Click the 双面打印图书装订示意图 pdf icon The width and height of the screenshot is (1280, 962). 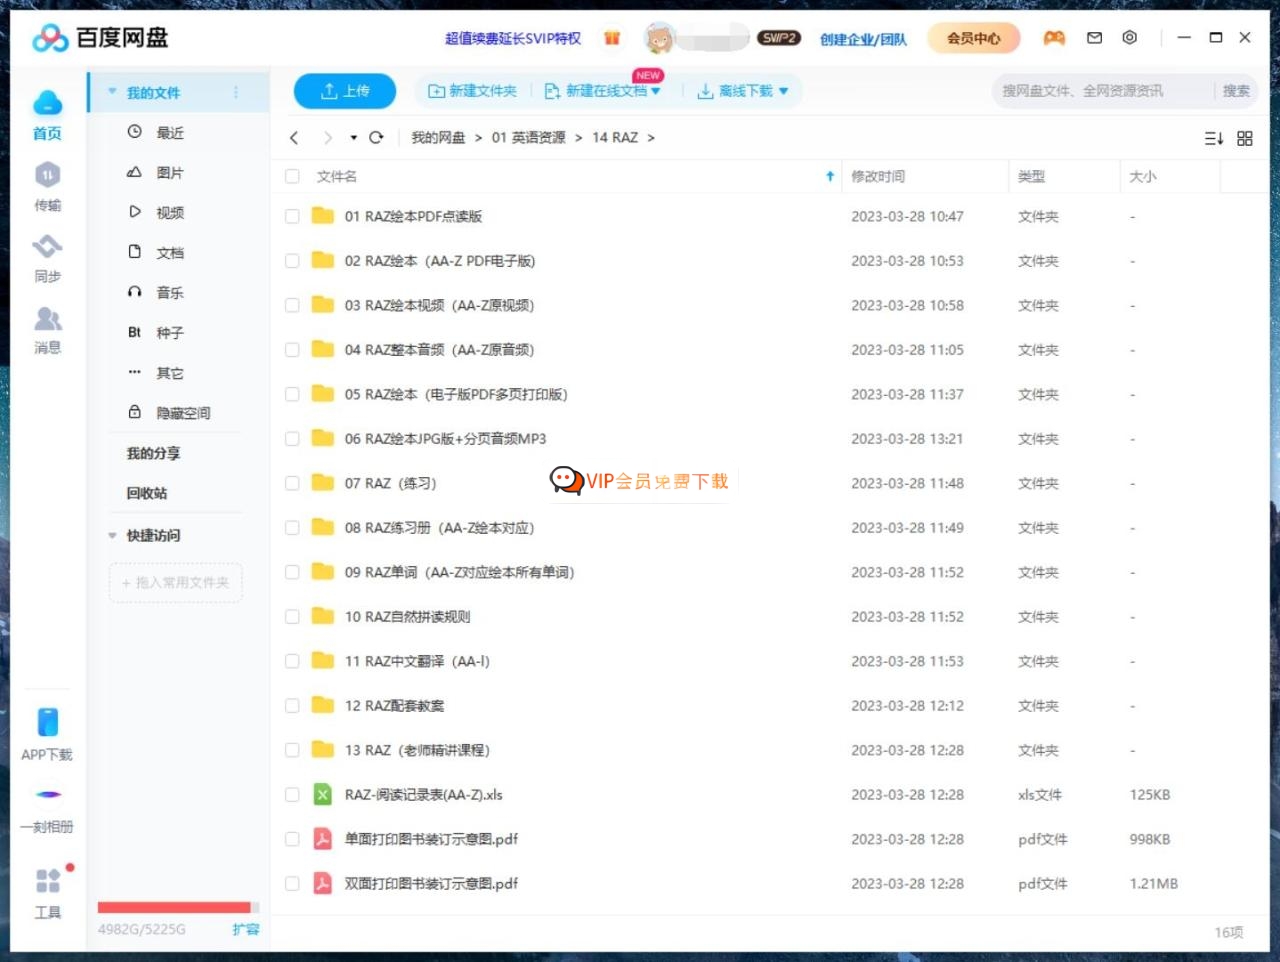coord(322,883)
